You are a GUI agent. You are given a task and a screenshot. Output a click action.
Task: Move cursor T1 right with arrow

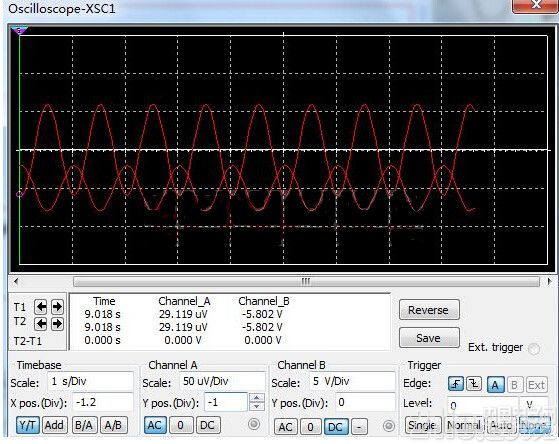(57, 306)
